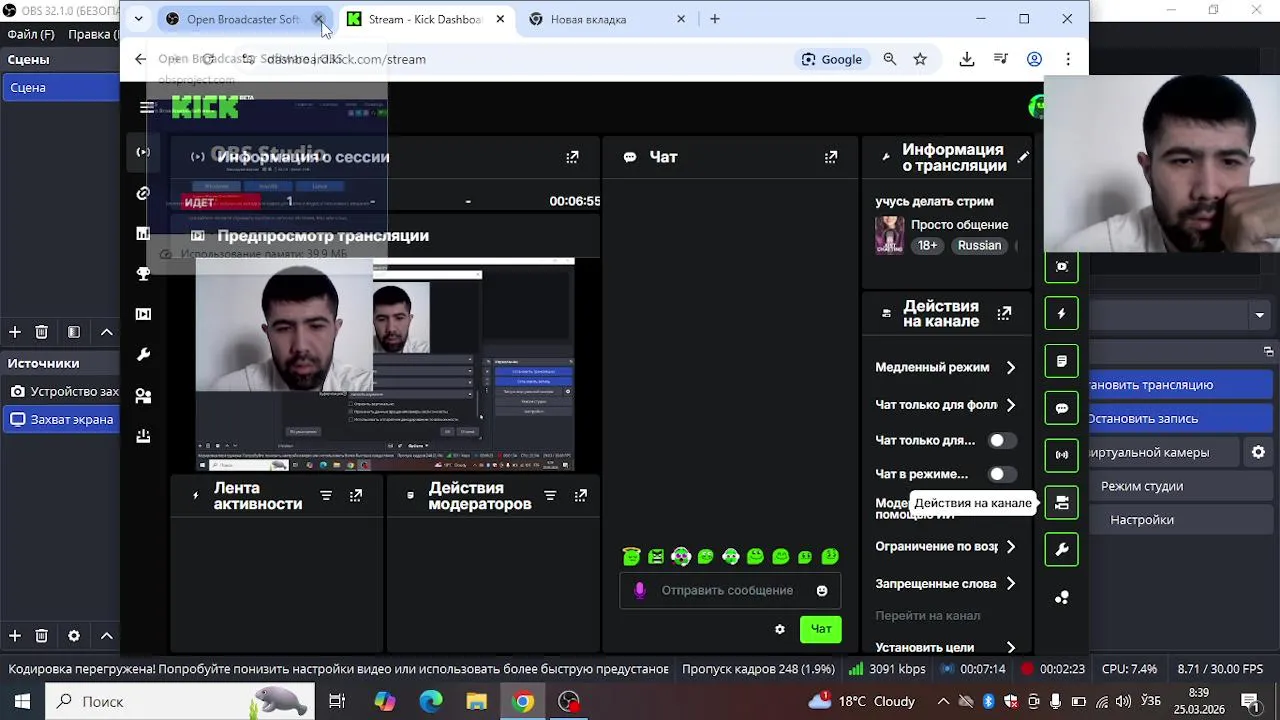Screen dimensions: 1280x720
Task: Open the video clips icon in Kick sidebar
Action: pos(143,314)
